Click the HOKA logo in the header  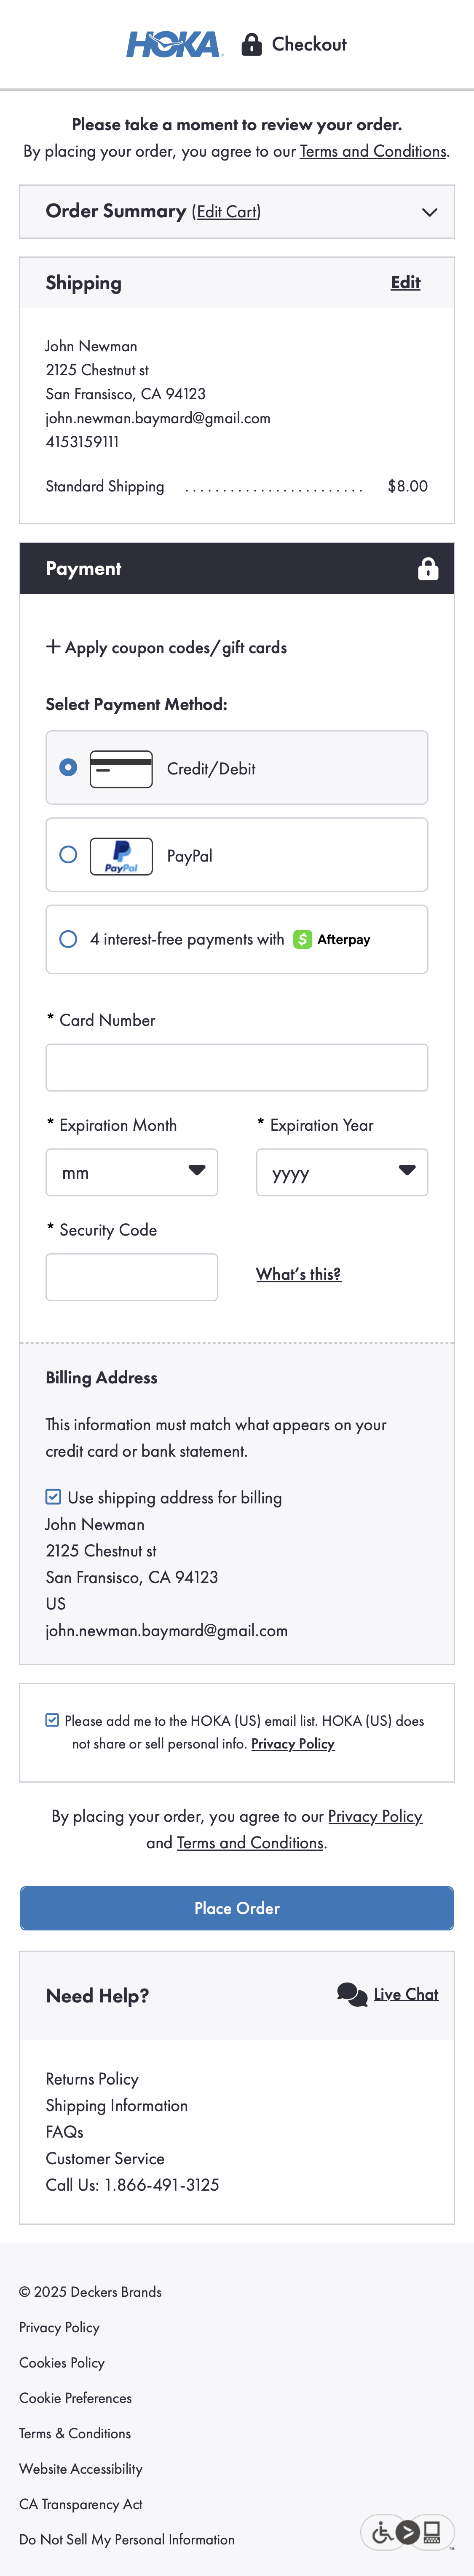tap(172, 44)
